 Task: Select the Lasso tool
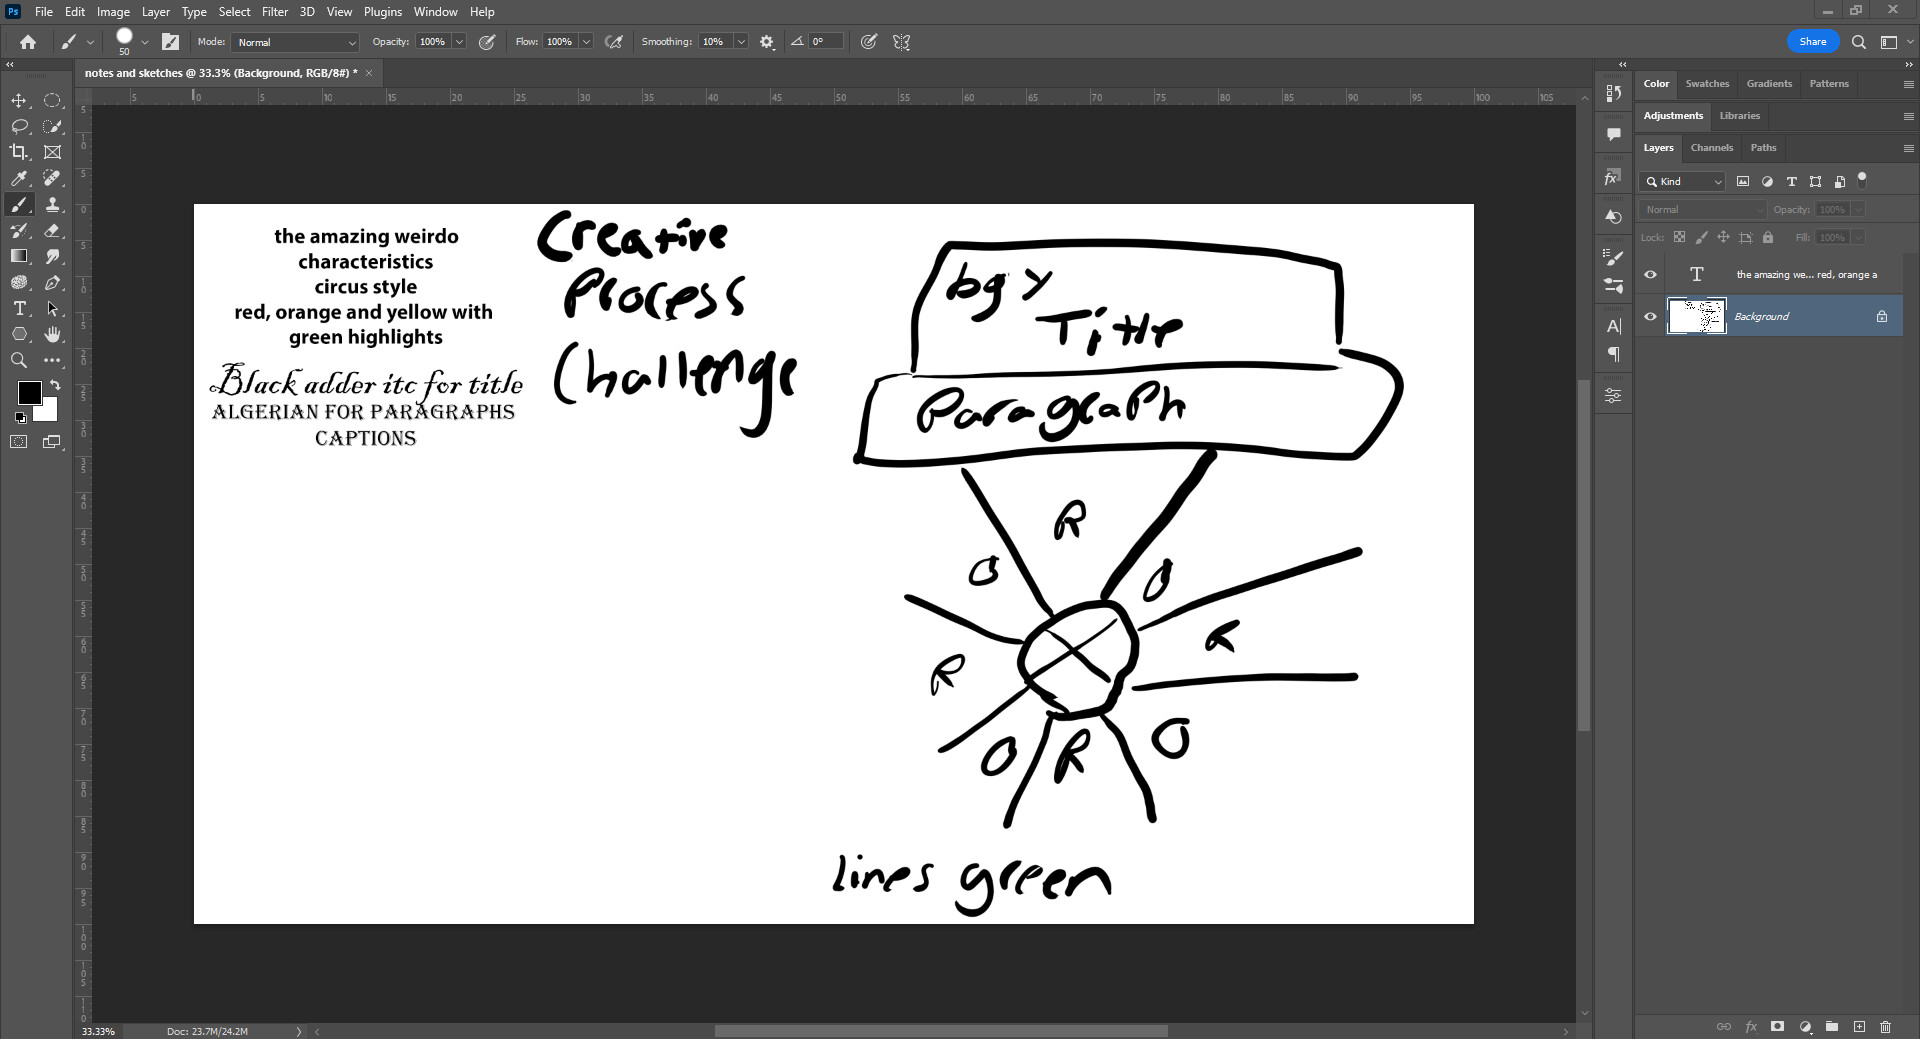coord(19,126)
